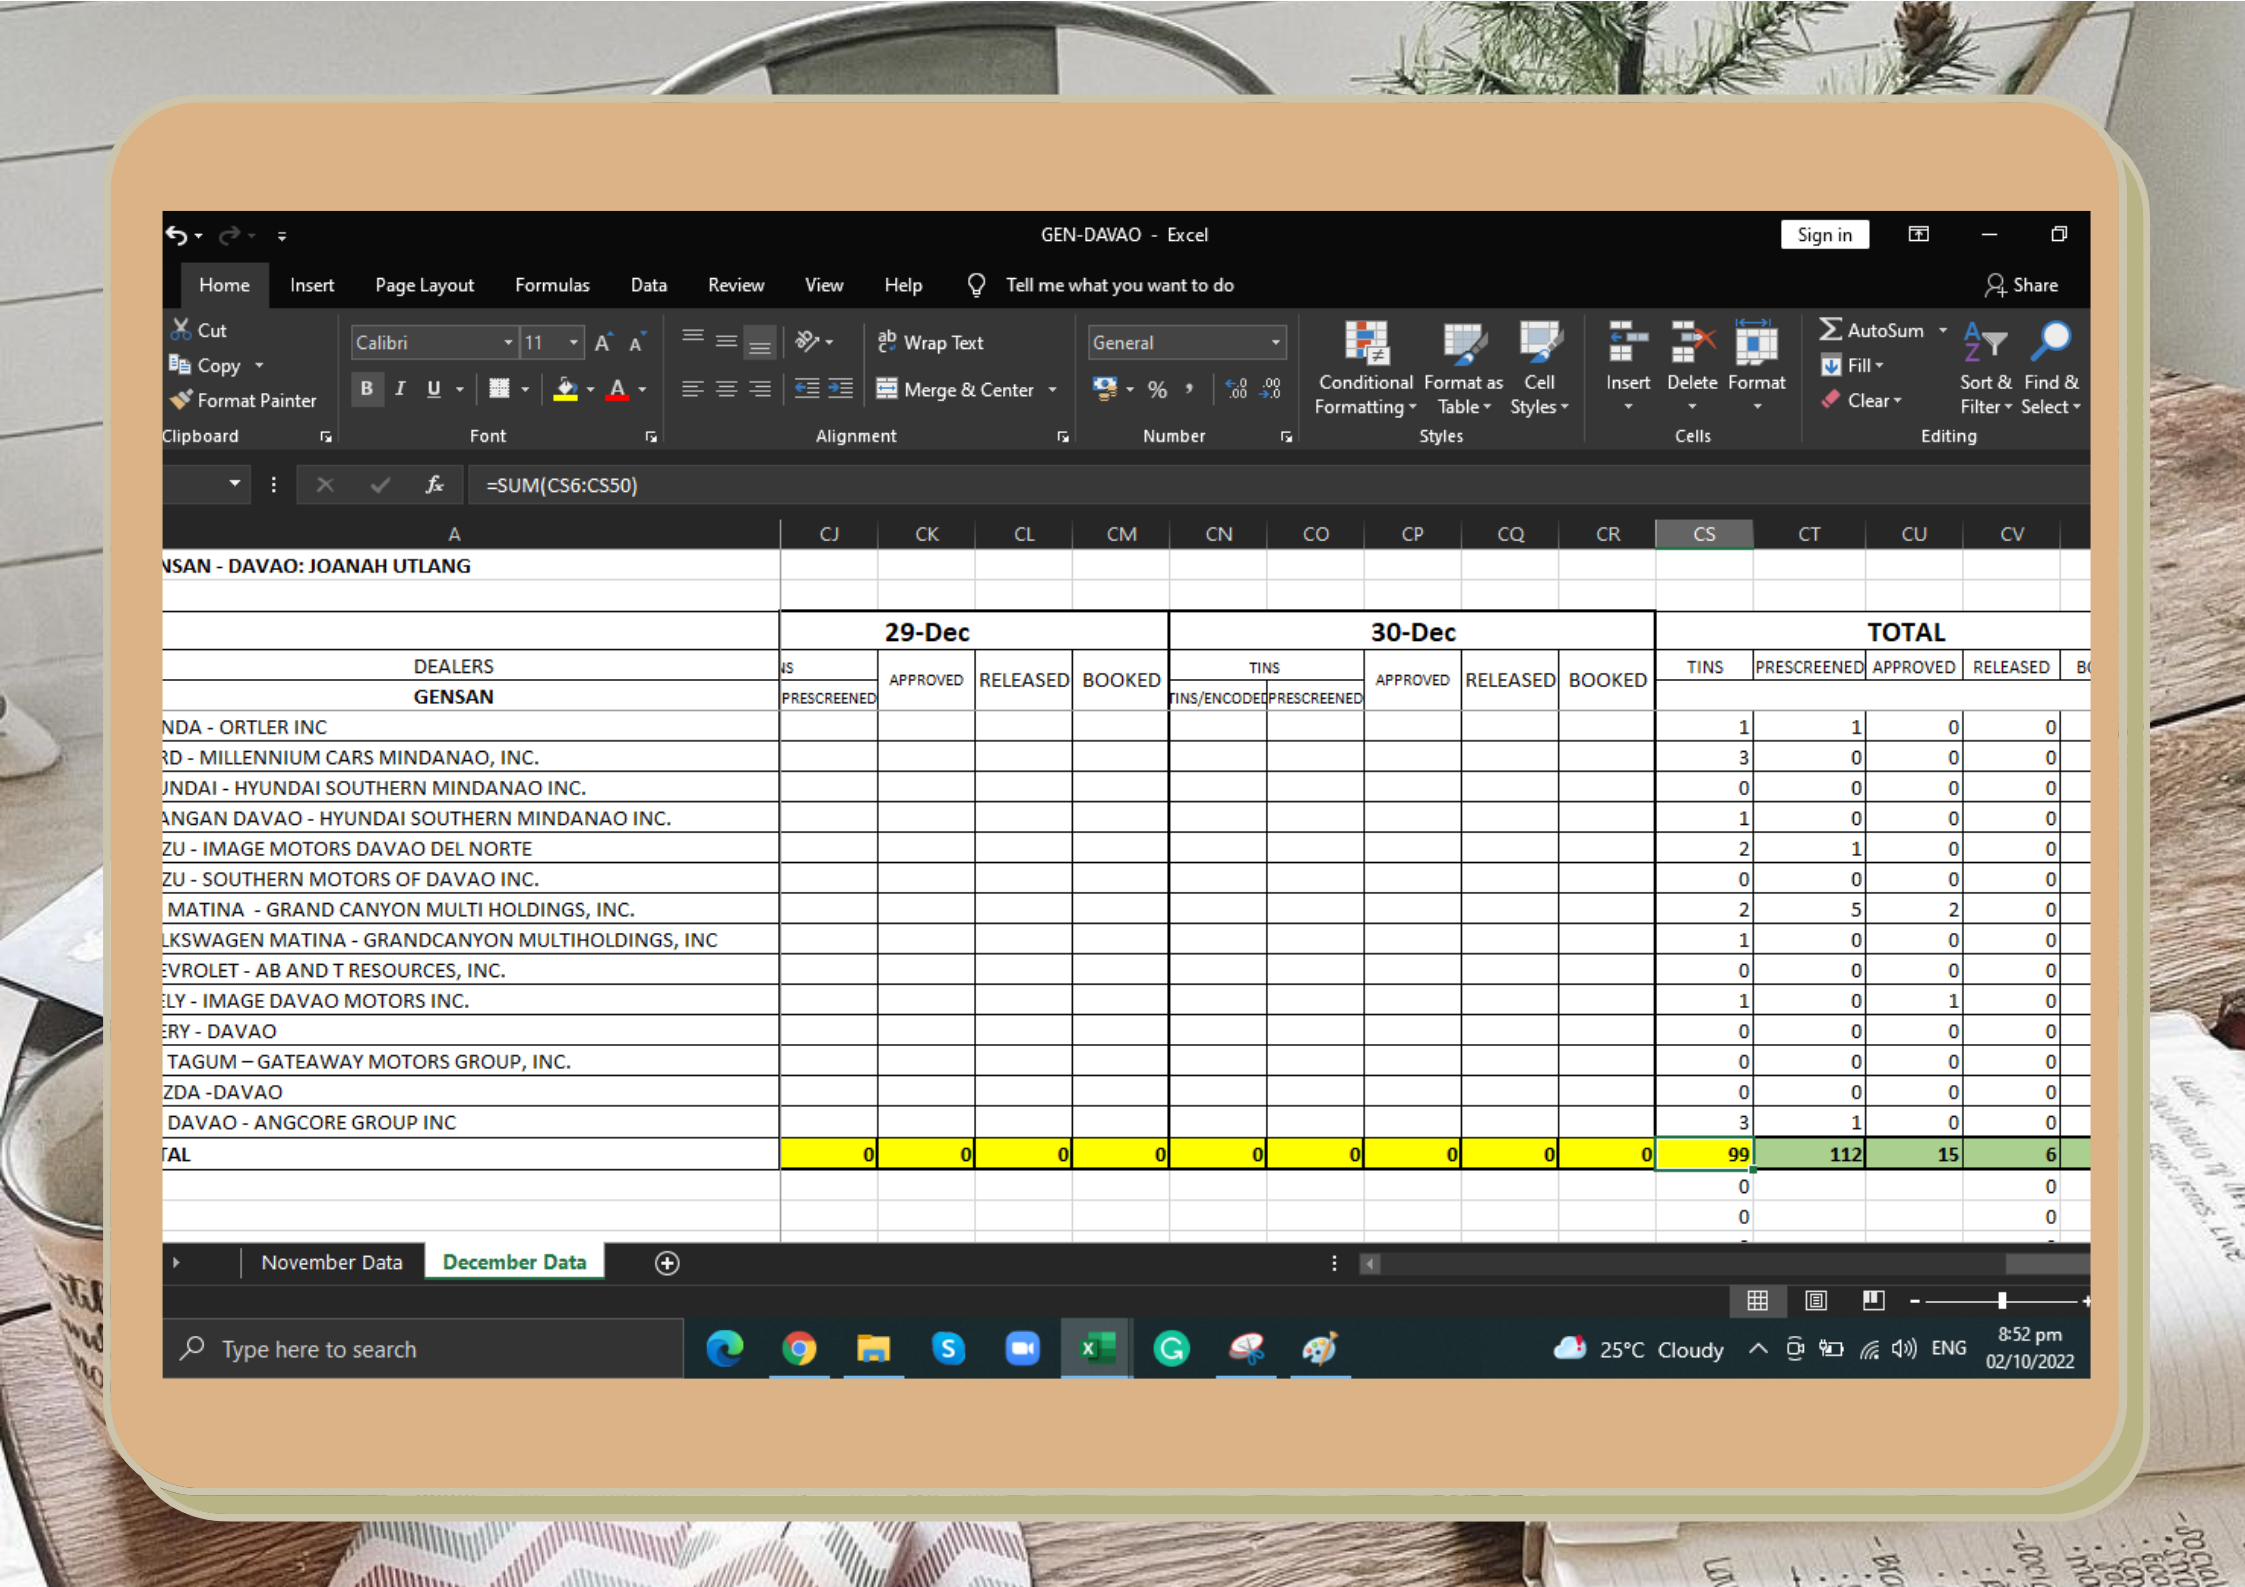Screen dimensions: 2245x1587
Task: Click the Format Painter brush icon
Action: pos(181,400)
